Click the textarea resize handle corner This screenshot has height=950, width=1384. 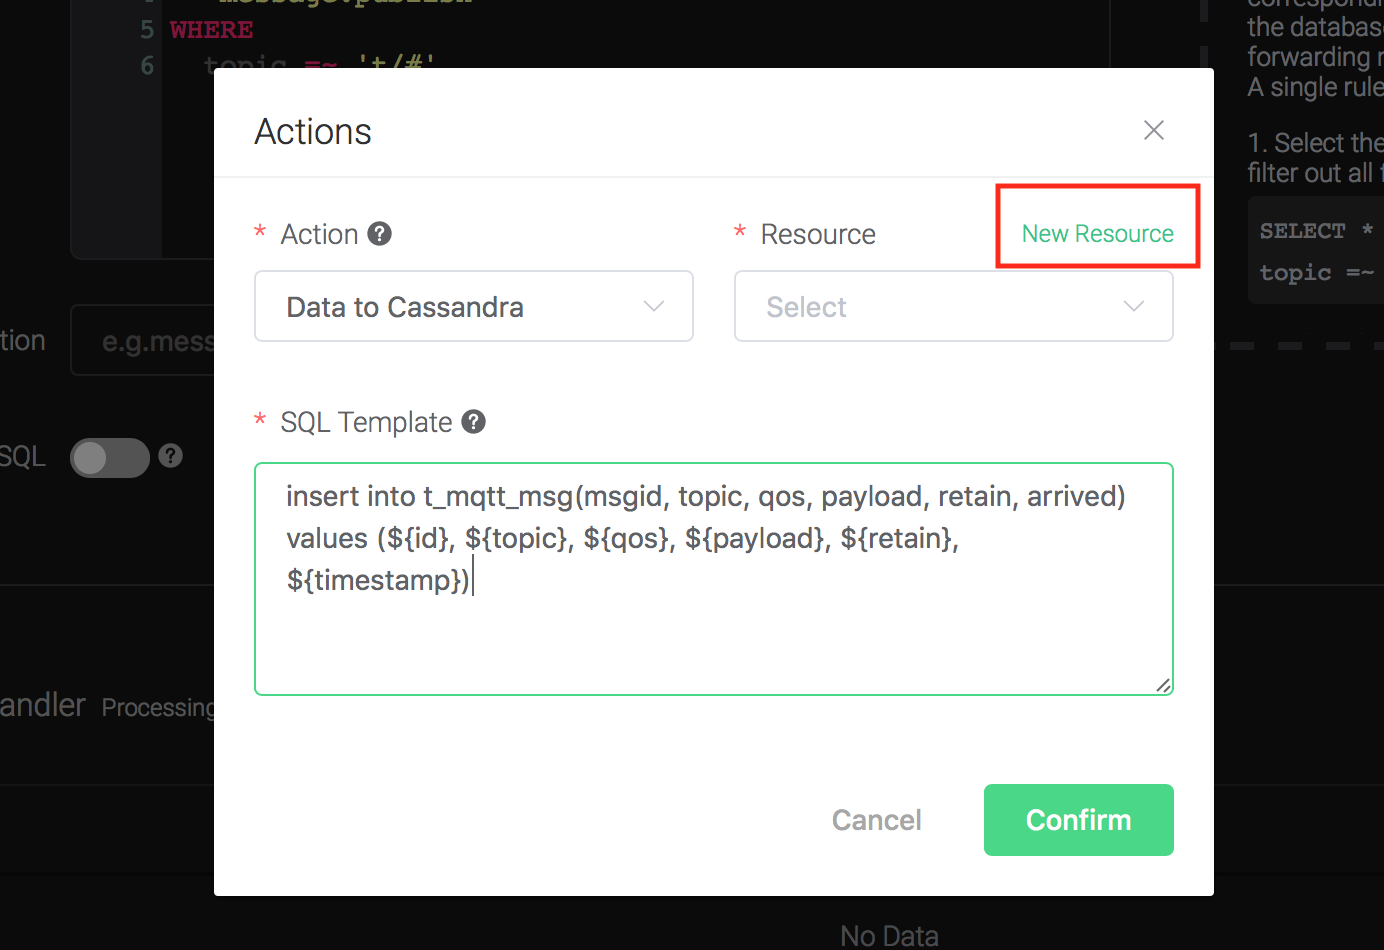[1163, 685]
